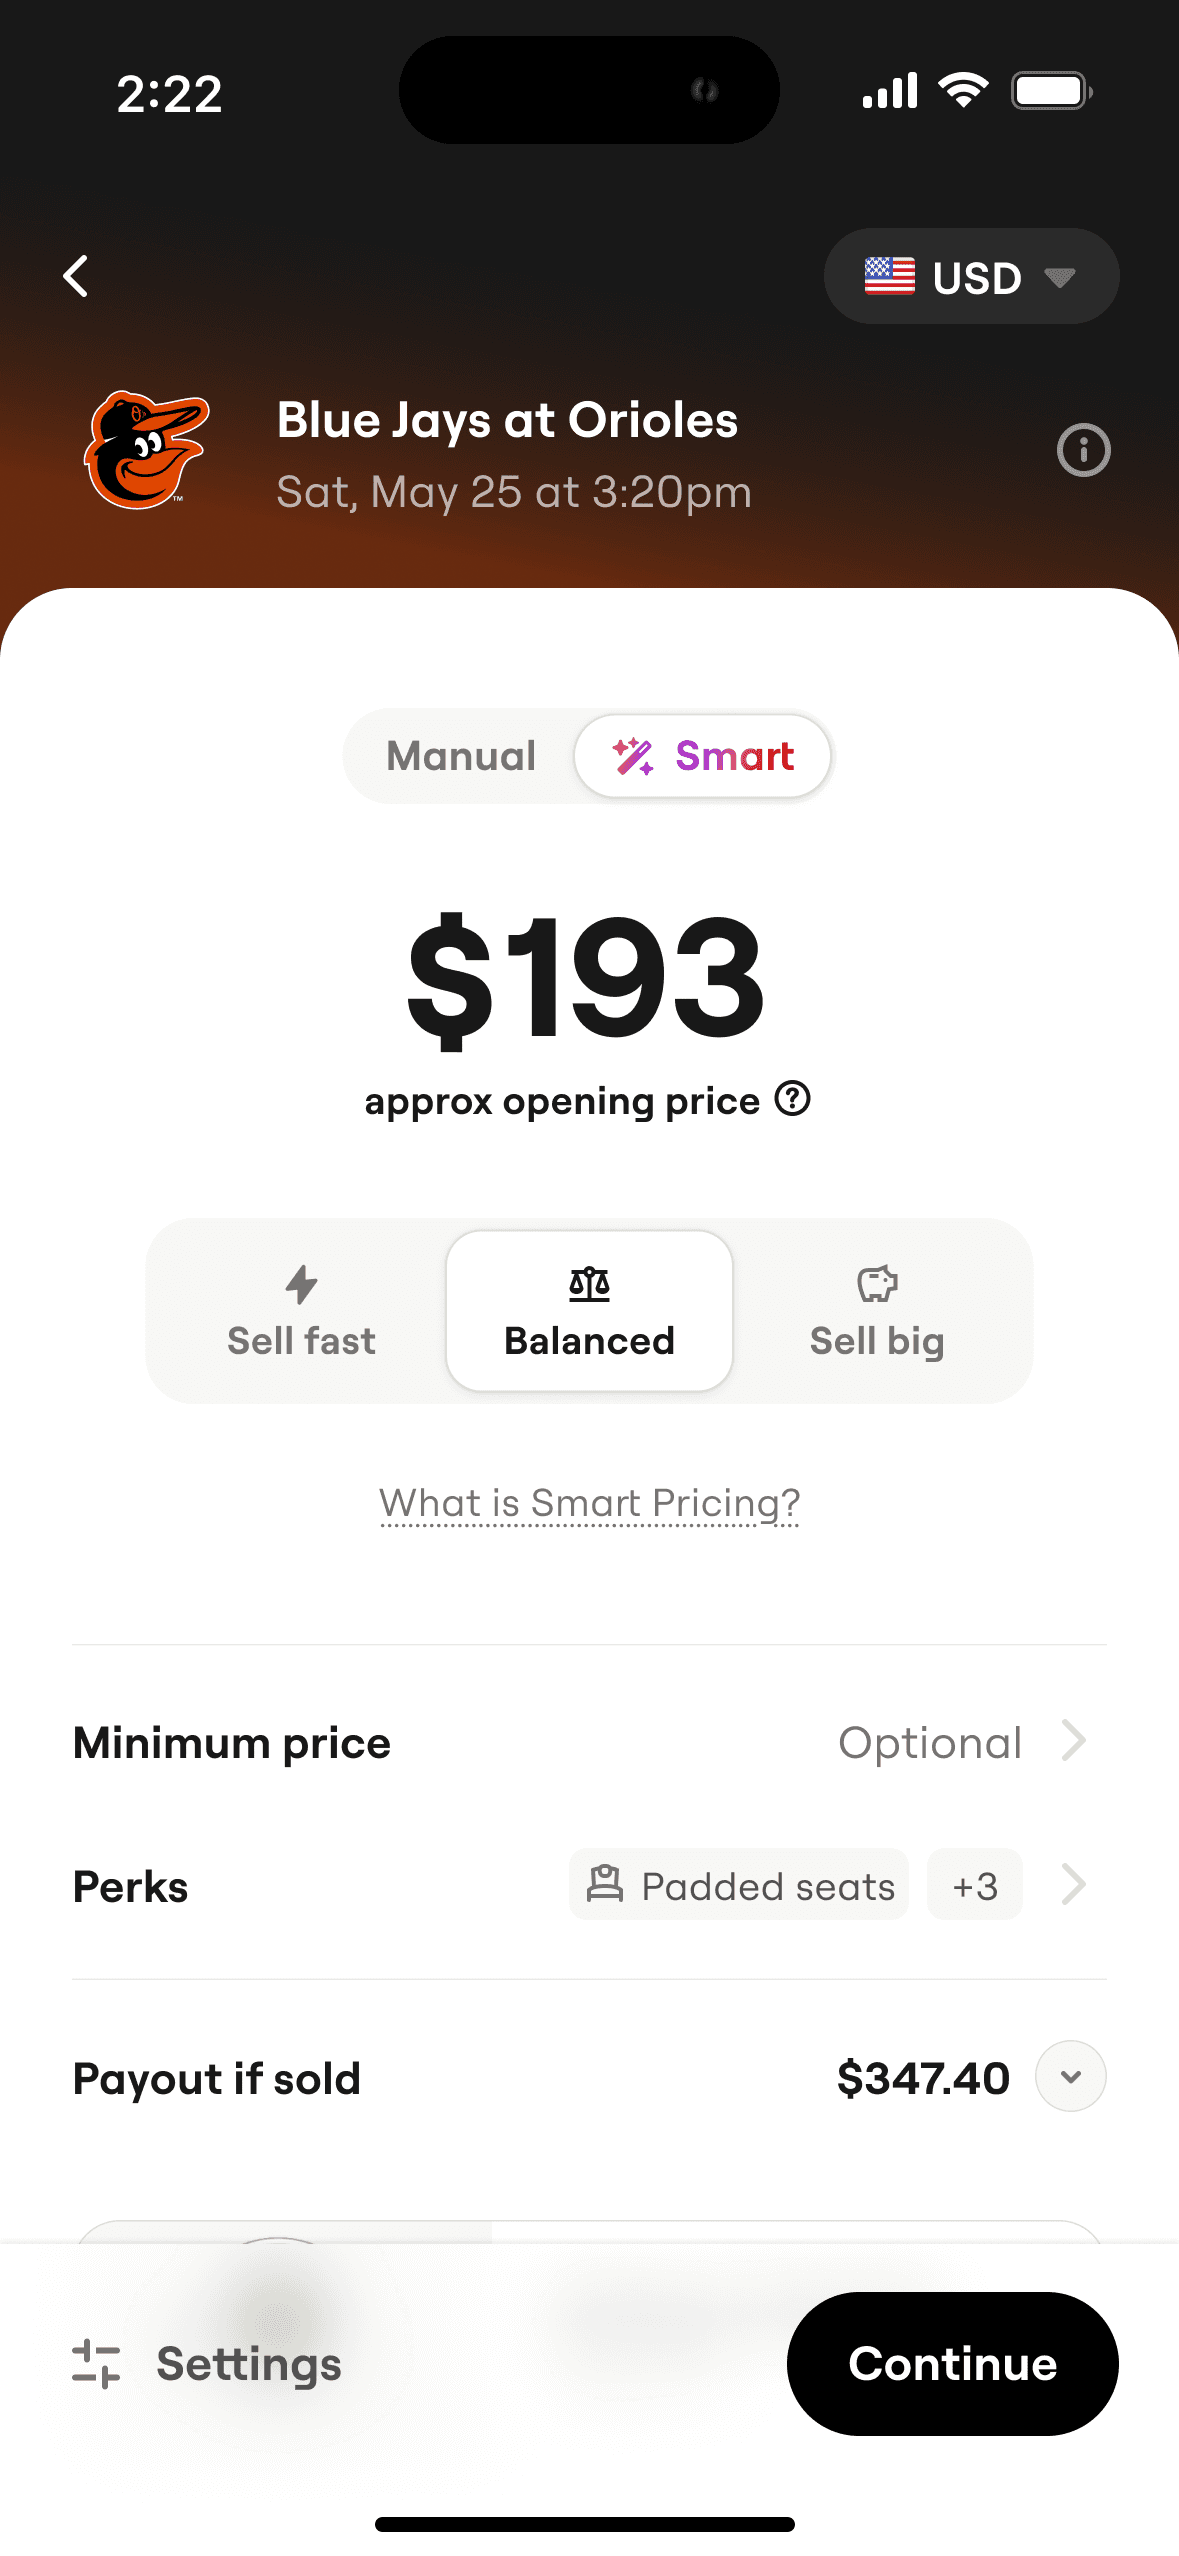Select the Smart pricing mode

[x=703, y=756]
